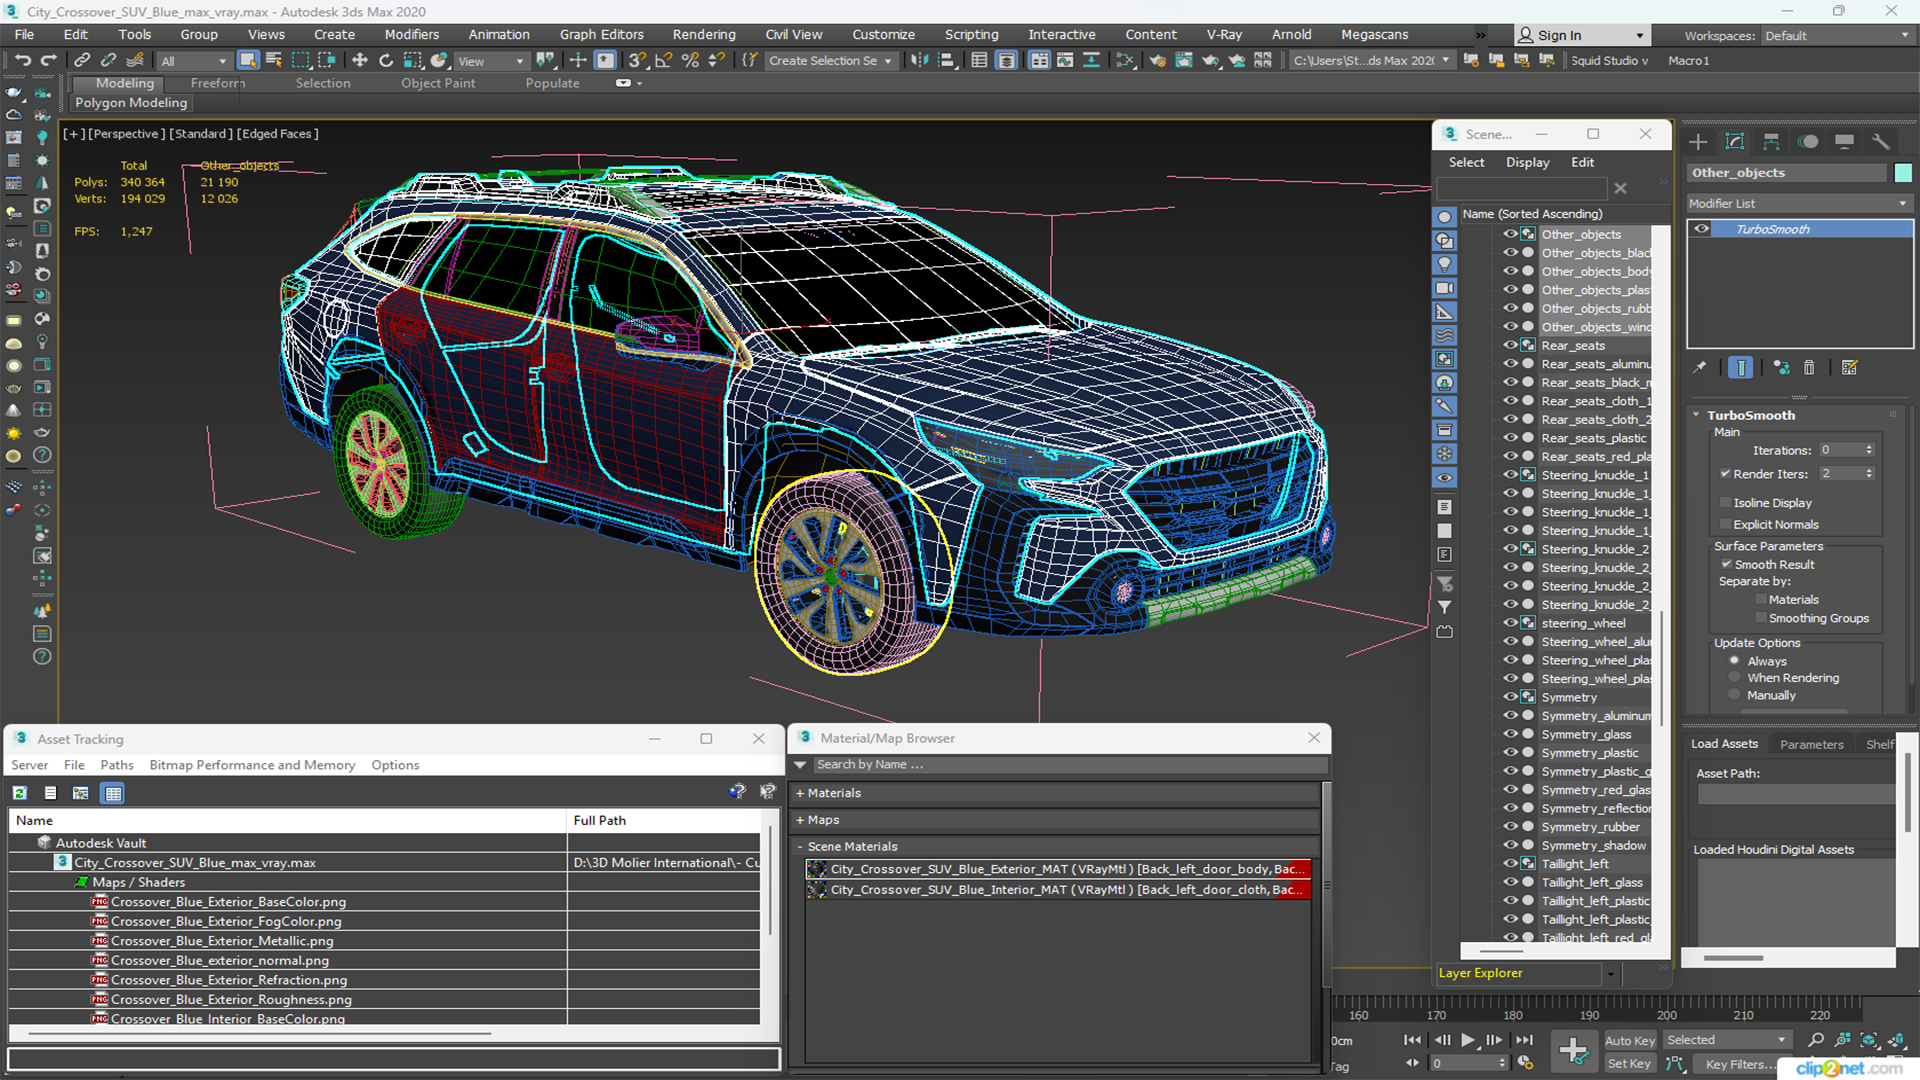Click the Redo arrow in main toolbar

click(47, 61)
